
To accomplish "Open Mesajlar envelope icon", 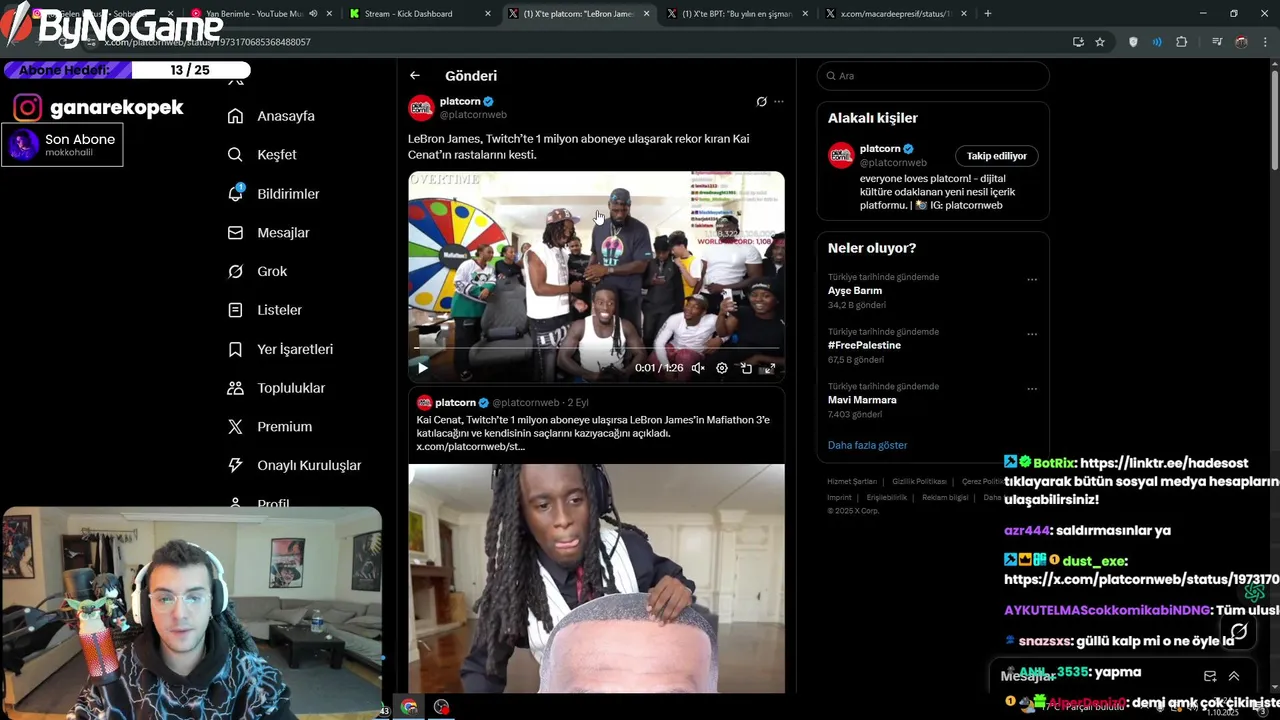I will click(x=235, y=232).
